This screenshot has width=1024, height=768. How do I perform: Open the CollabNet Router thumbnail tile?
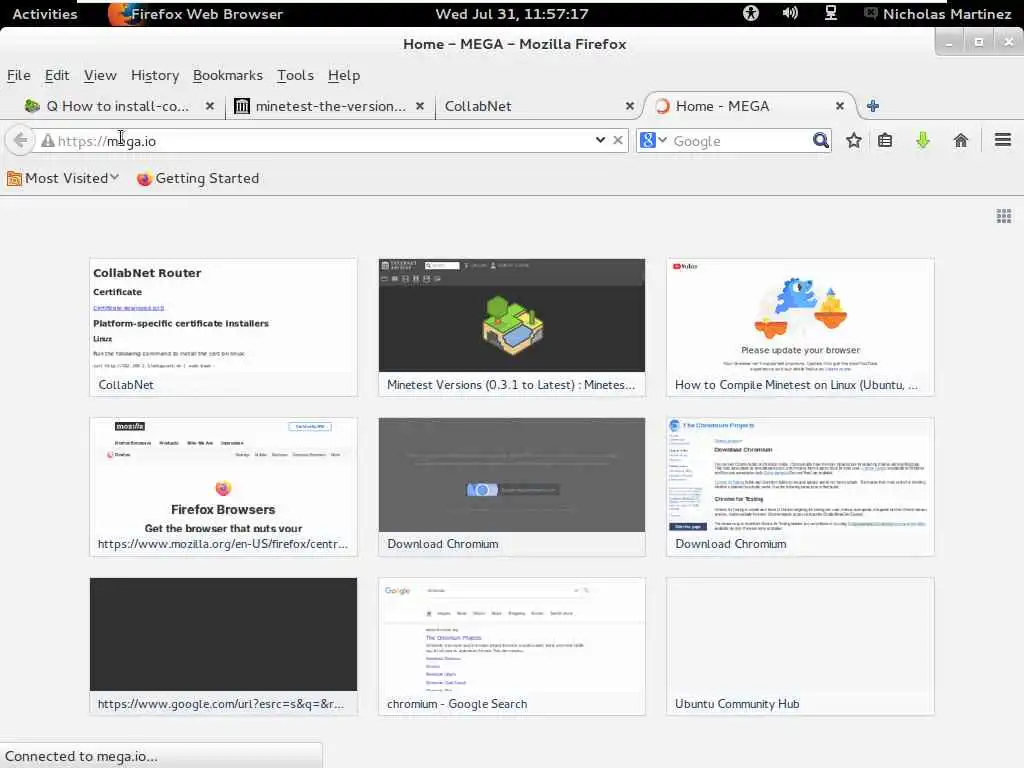[223, 327]
